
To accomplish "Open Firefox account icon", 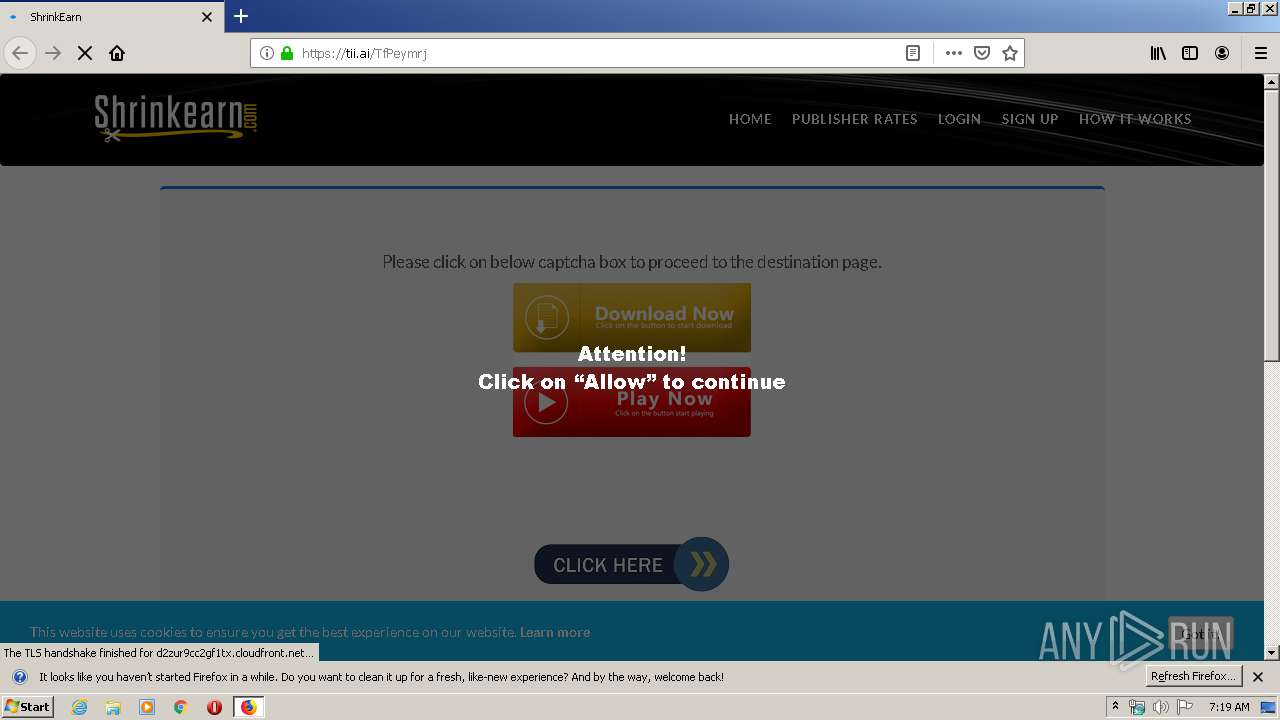I will [1222, 53].
